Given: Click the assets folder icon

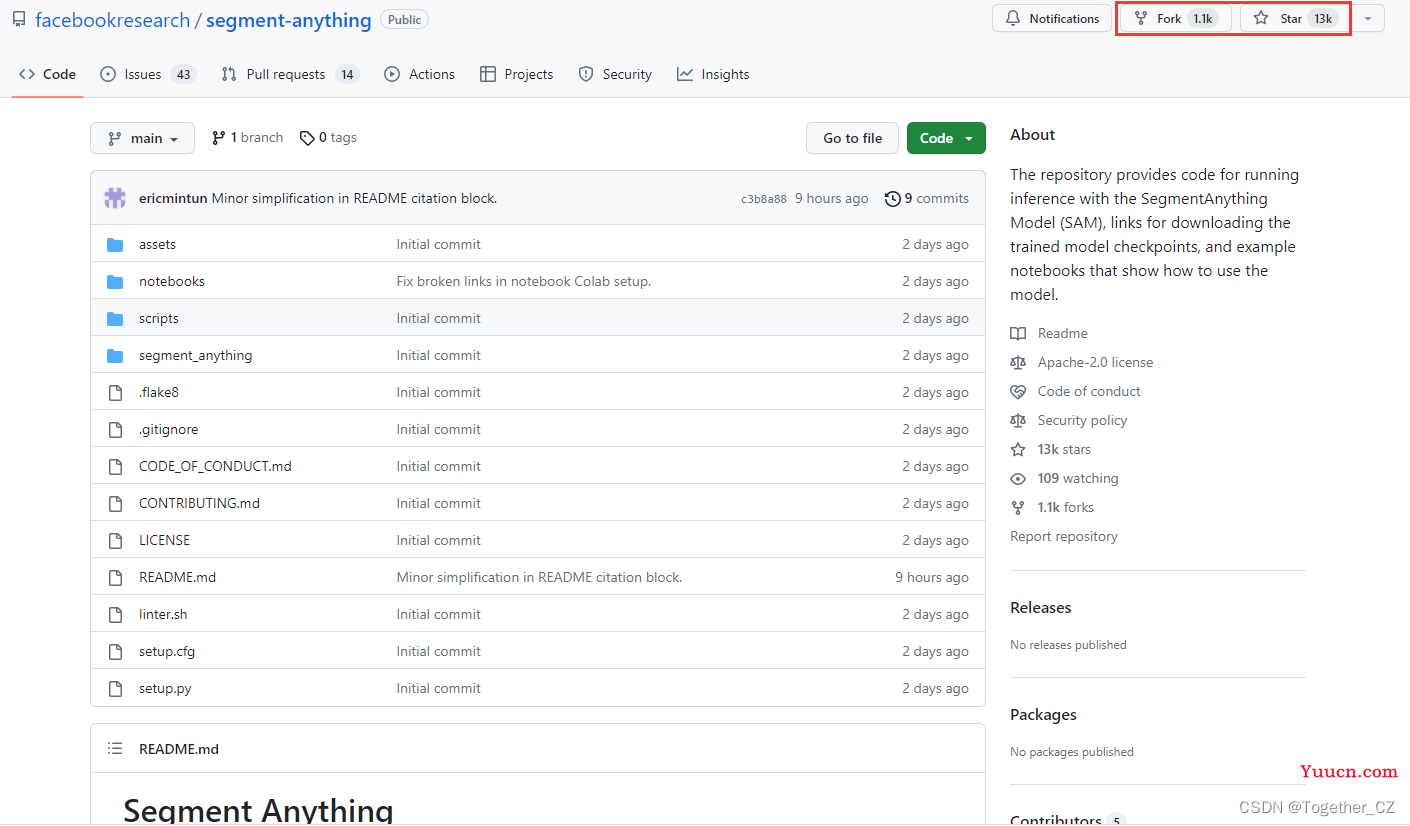Looking at the screenshot, I should tap(115, 245).
